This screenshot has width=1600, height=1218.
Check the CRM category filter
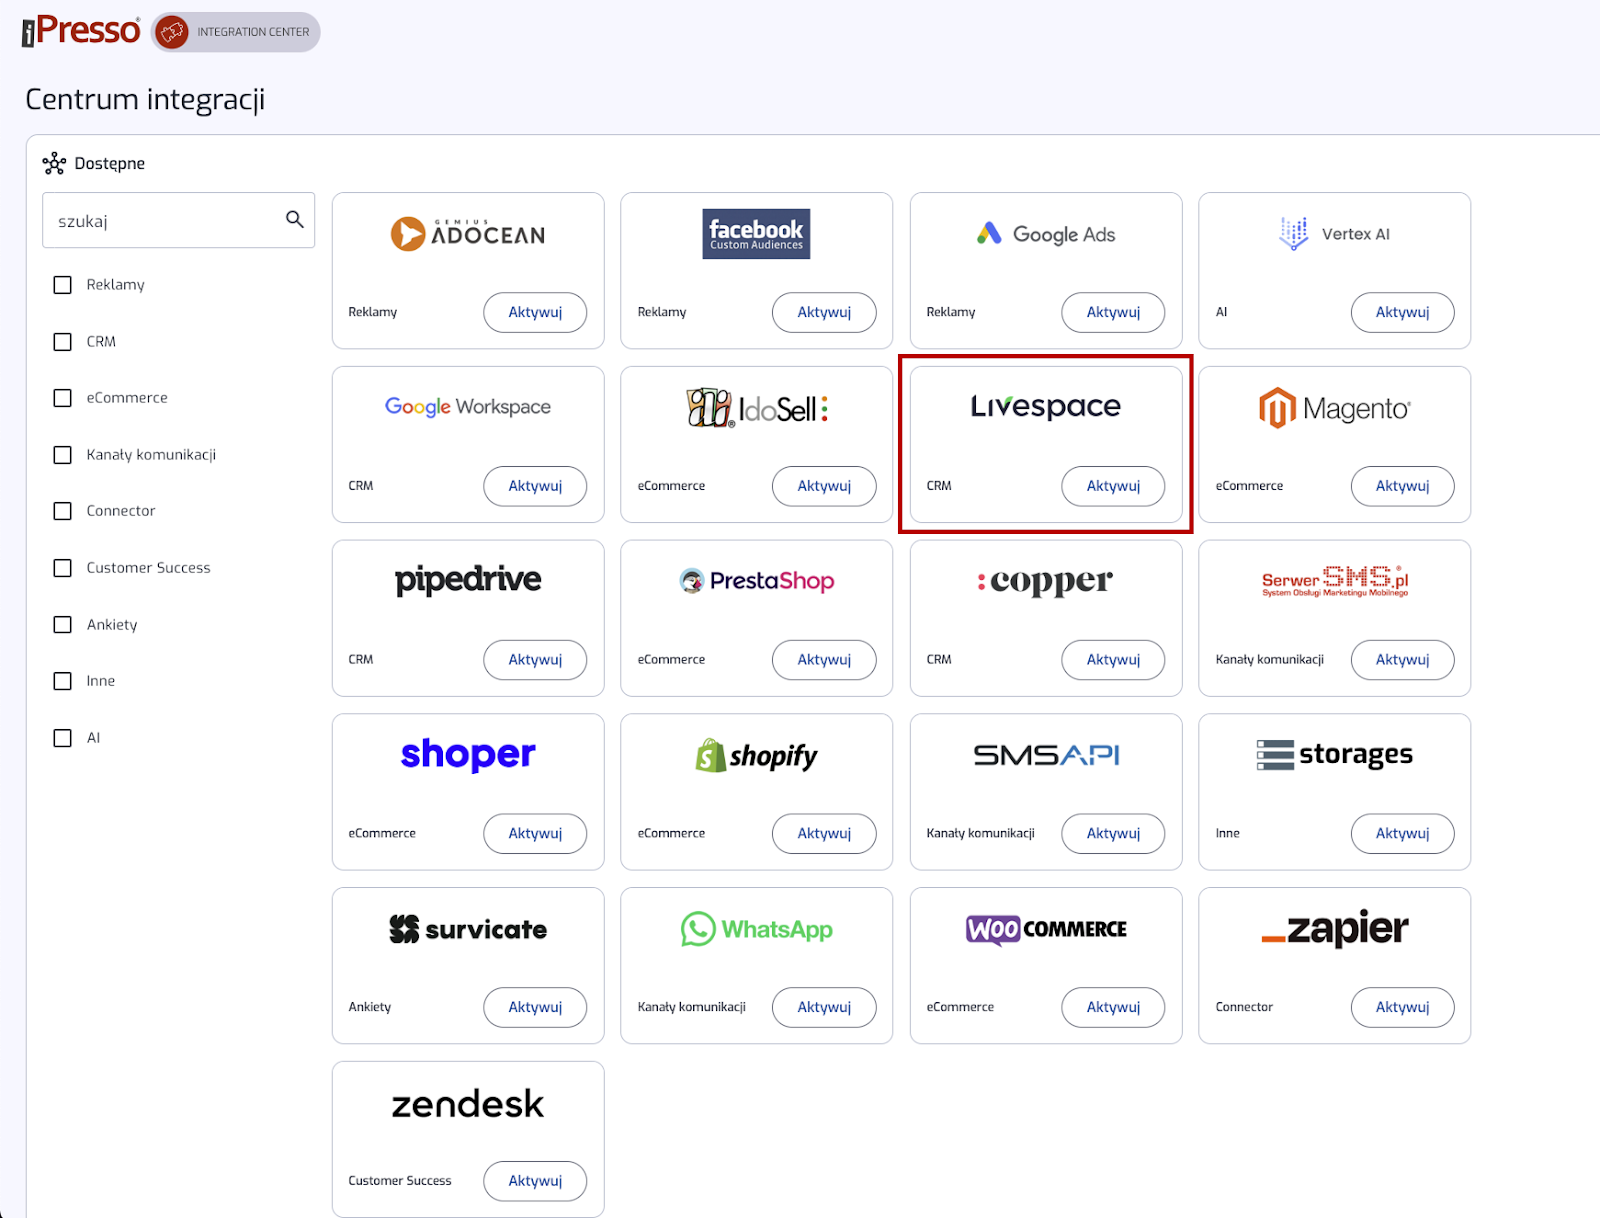point(62,342)
